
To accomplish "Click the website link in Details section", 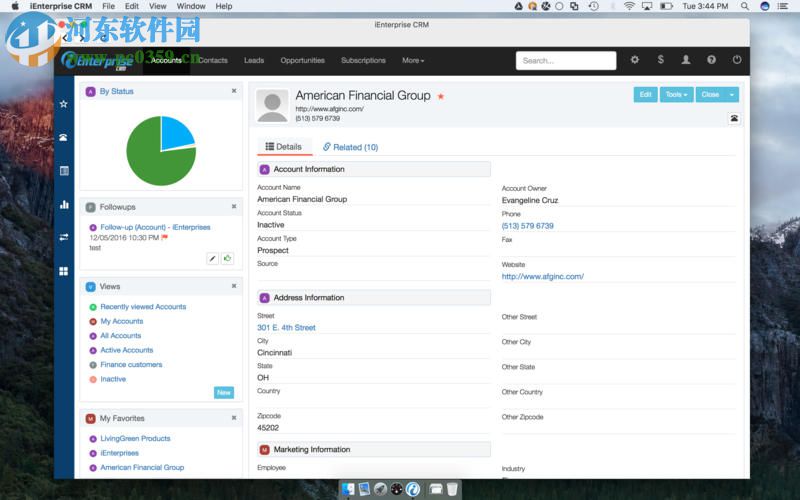I will coord(542,276).
